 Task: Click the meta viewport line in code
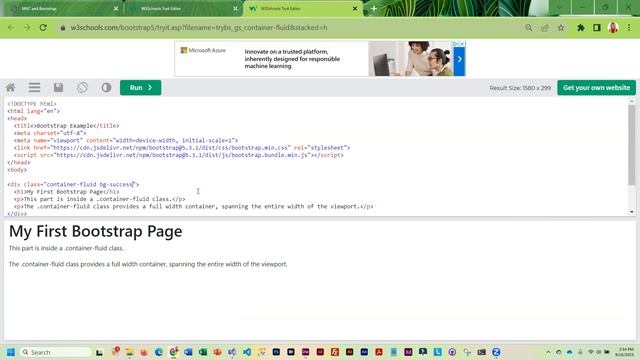[126, 140]
